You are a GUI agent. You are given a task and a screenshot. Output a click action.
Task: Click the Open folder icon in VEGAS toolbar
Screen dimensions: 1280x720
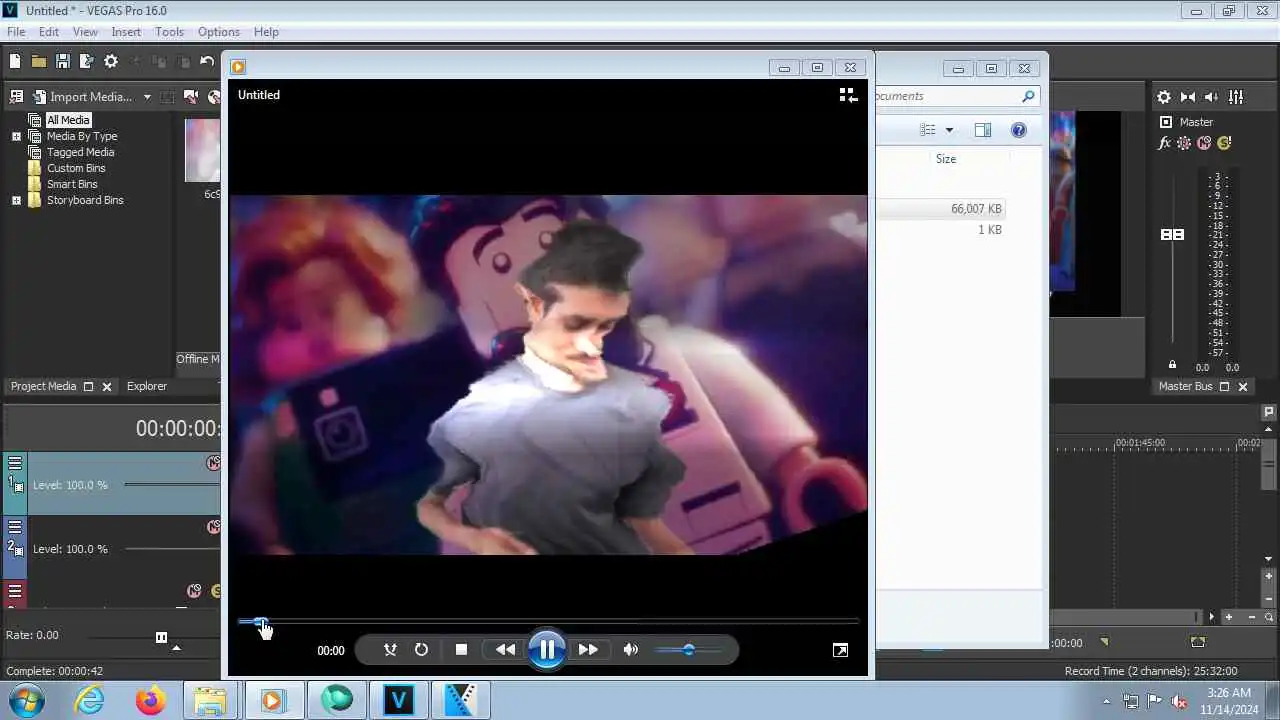coord(38,61)
